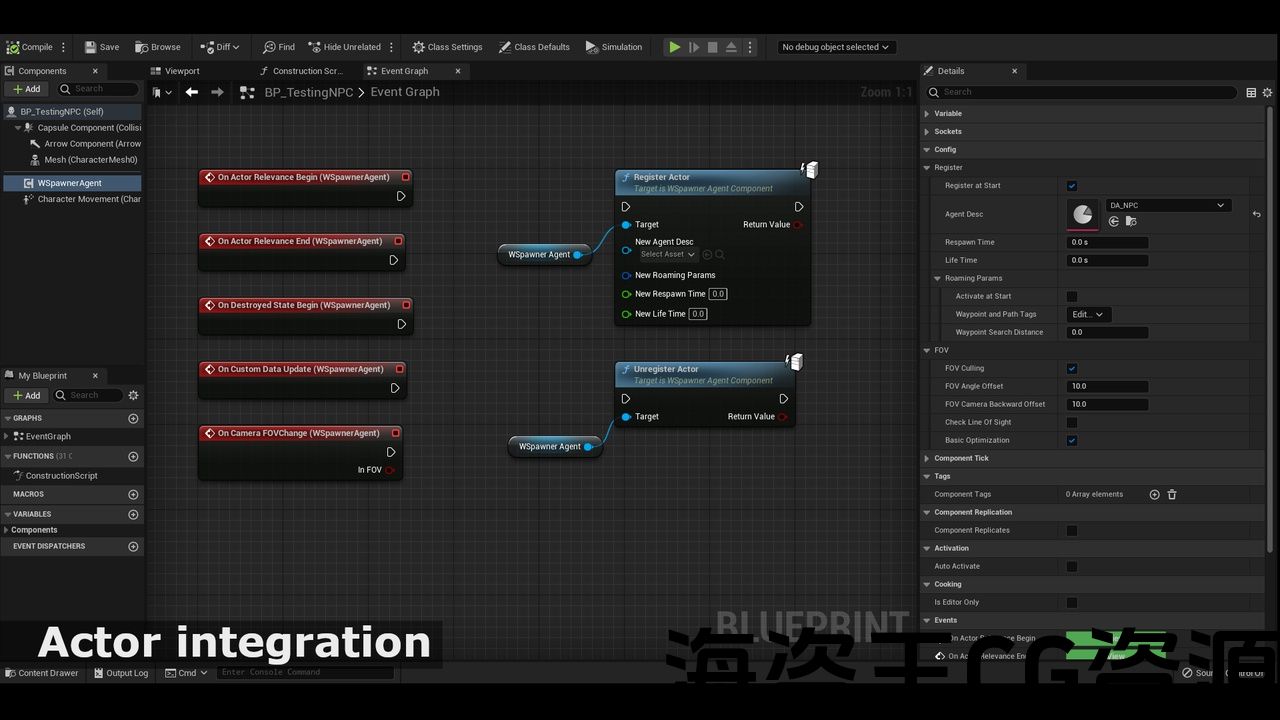Click the Class Defaults button
The height and width of the screenshot is (720, 1280).
click(534, 47)
